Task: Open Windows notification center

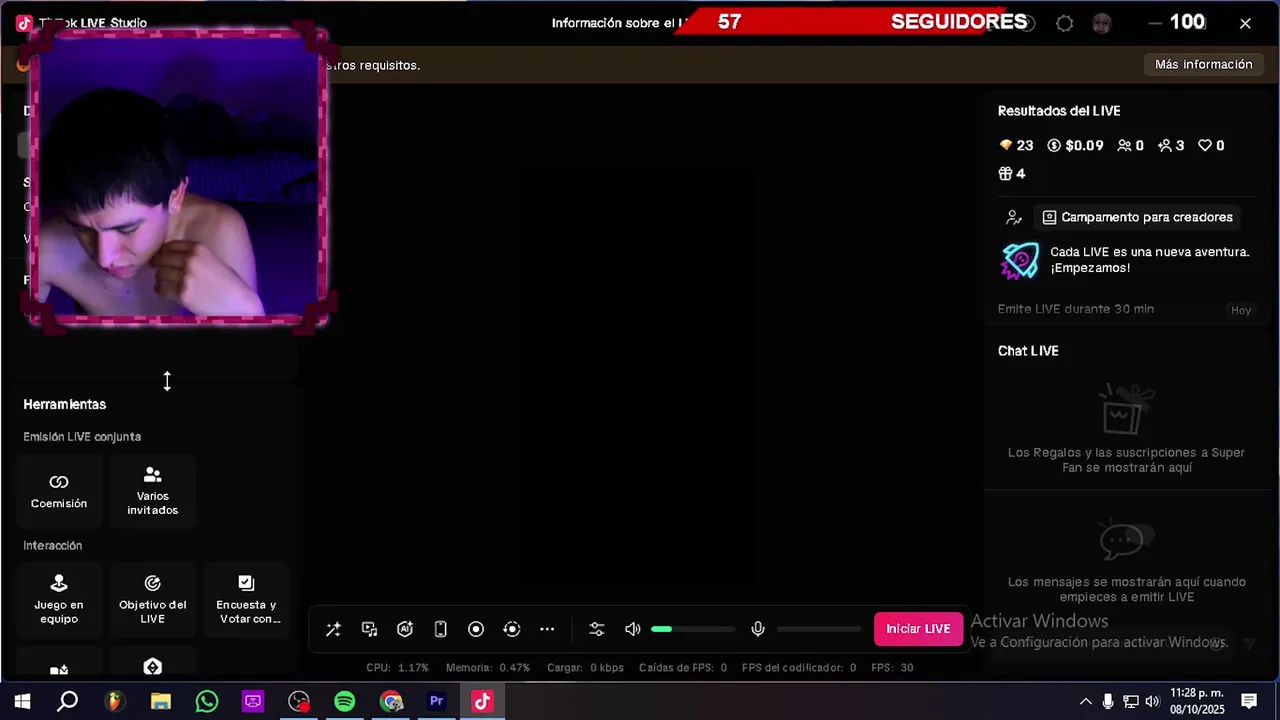Action: [x=1249, y=702]
